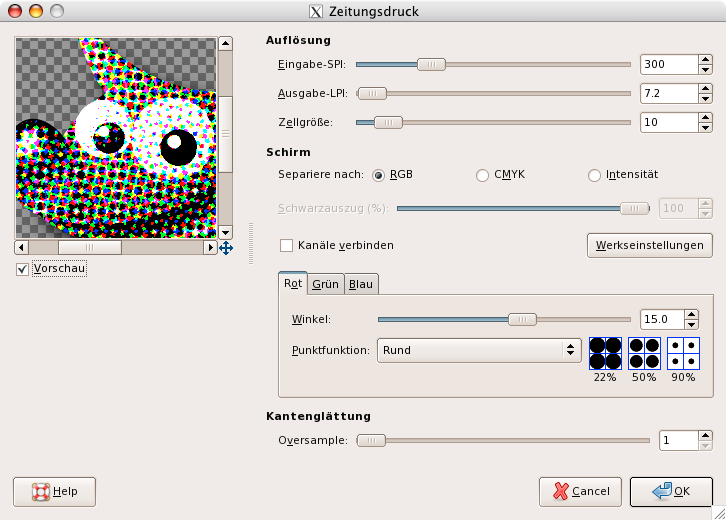The image size is (726, 520).
Task: Click the preview navigation cross-arrows icon
Action: tap(226, 248)
